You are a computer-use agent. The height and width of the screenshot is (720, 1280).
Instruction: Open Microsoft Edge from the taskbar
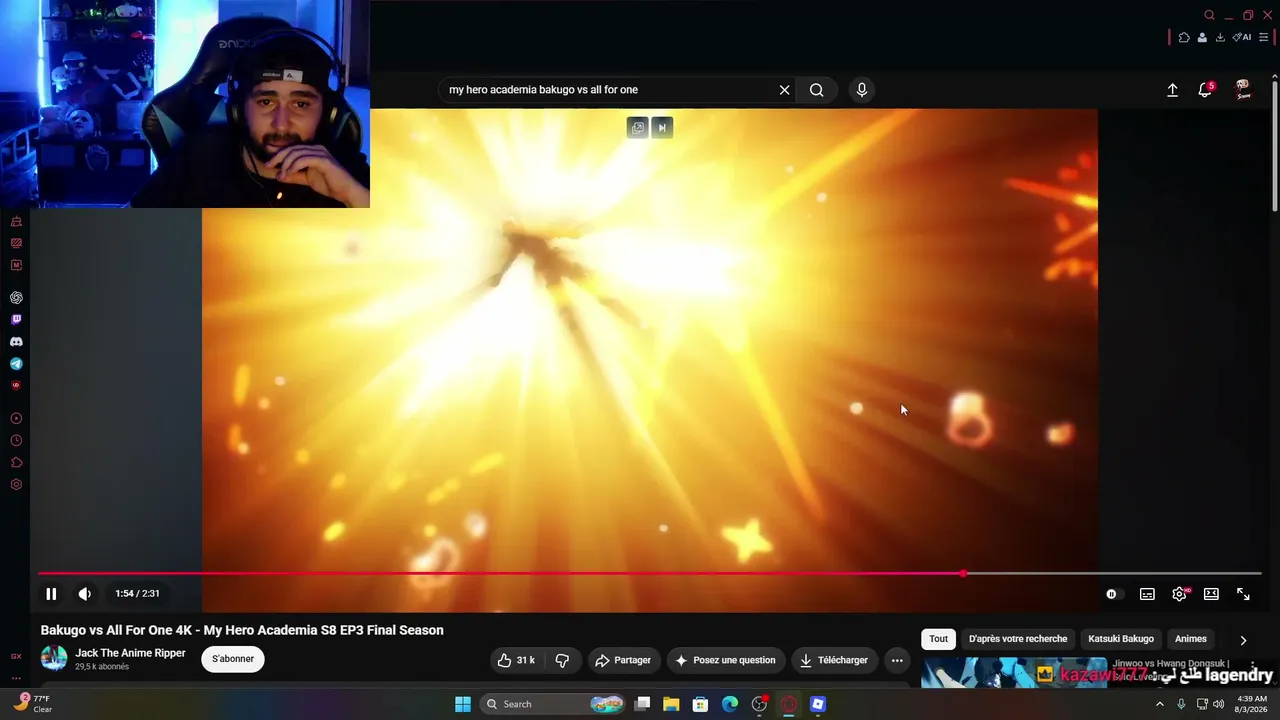click(x=730, y=704)
